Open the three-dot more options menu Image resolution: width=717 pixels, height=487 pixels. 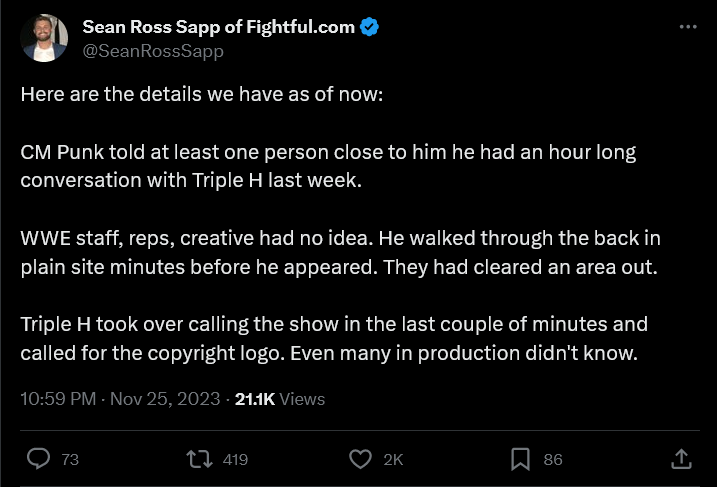(x=687, y=27)
